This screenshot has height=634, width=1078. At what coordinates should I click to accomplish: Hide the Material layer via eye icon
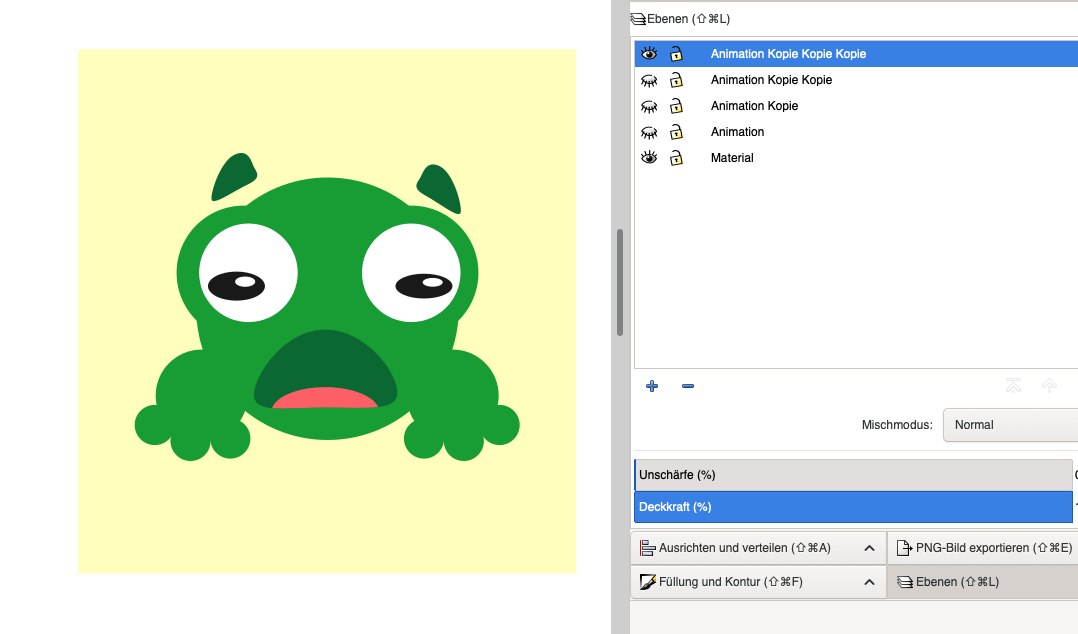click(649, 158)
